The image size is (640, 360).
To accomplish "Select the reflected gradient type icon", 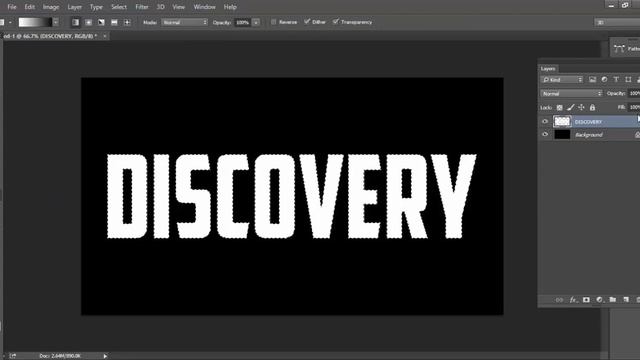I will 114,22.
